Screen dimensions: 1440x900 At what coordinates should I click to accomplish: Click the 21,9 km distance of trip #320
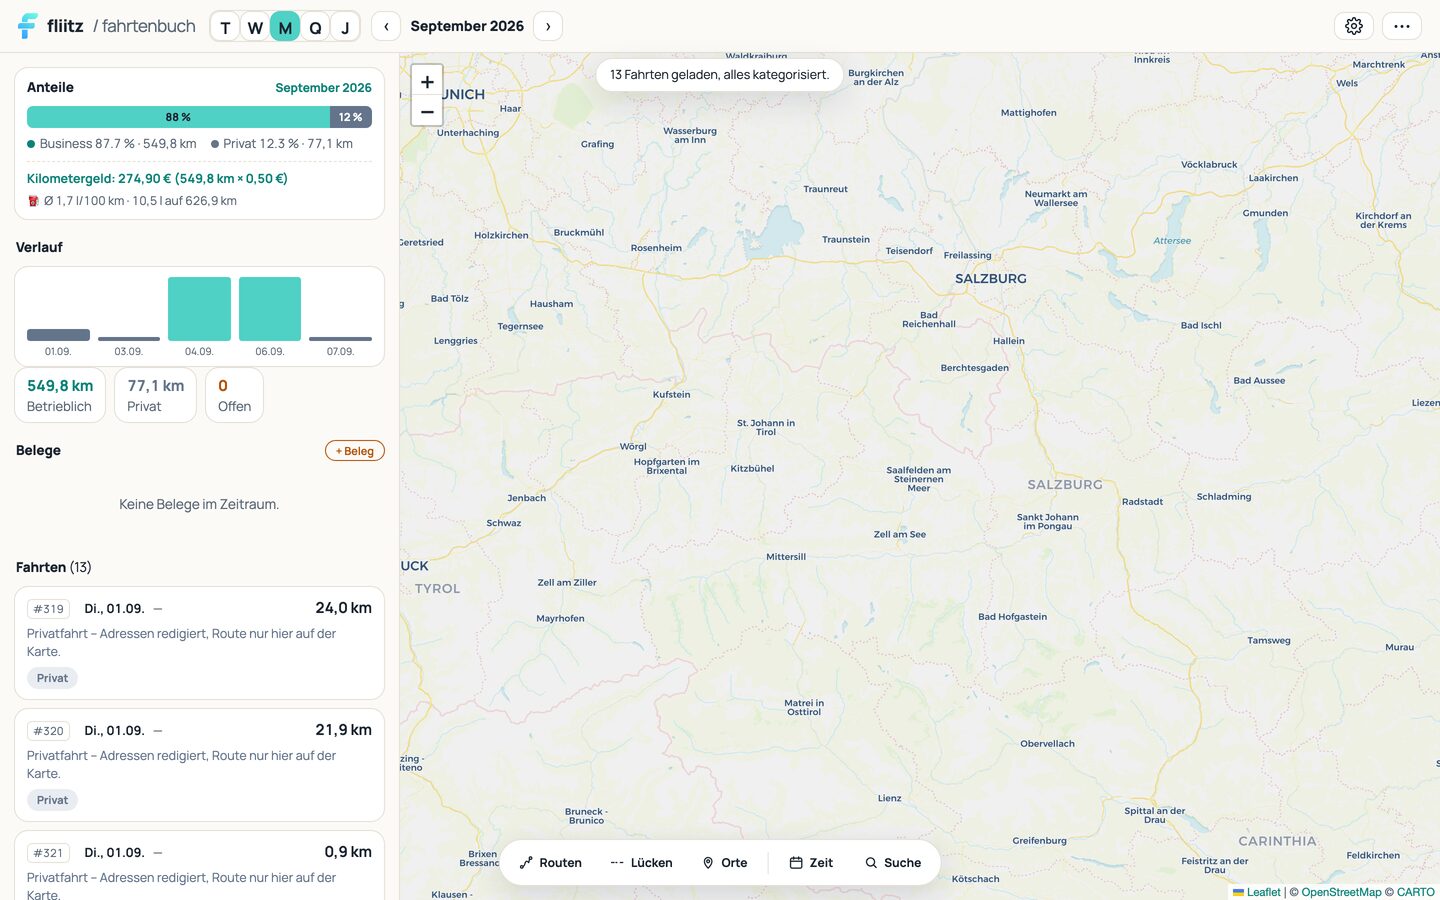coord(343,730)
